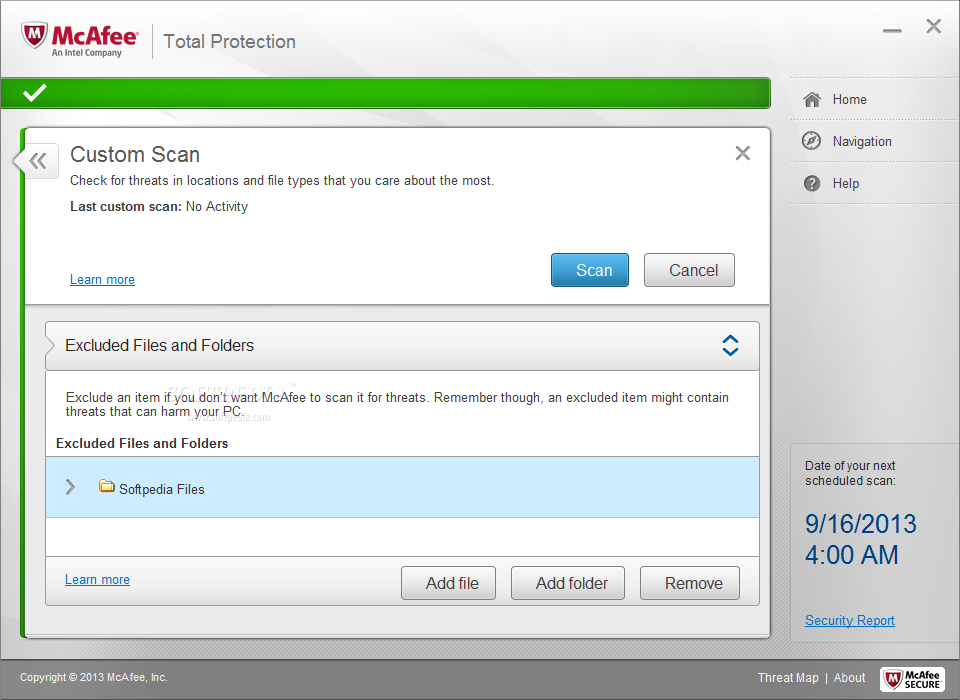This screenshot has width=960, height=700.
Task: Click the green protection status bar
Action: [x=385, y=93]
